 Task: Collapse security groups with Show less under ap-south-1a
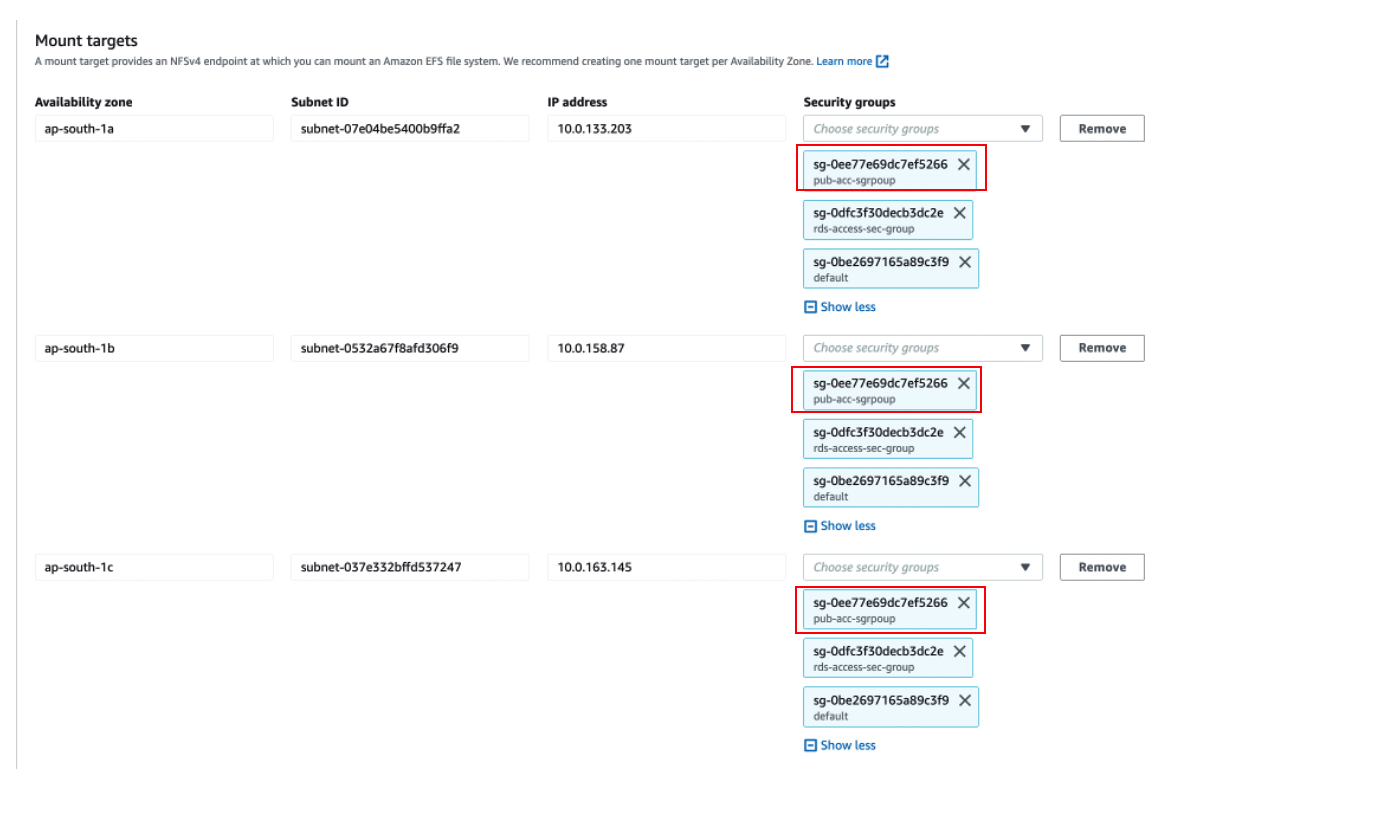(x=840, y=307)
